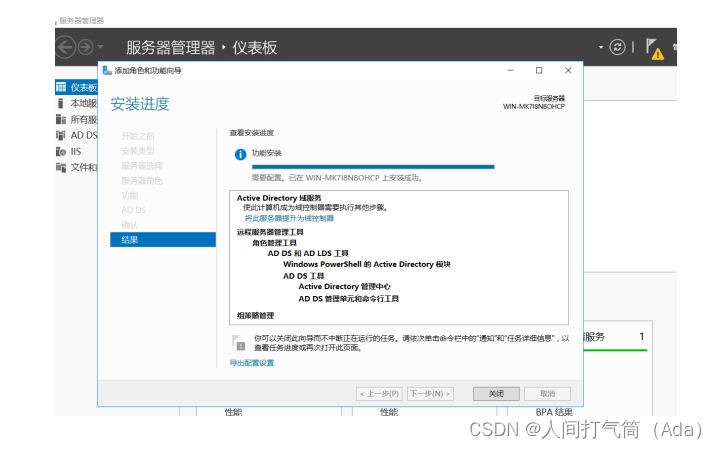Image resolution: width=717 pixels, height=449 pixels.
Task: Click 'BPA 结果' in the dashboard tile
Action: tap(554, 412)
